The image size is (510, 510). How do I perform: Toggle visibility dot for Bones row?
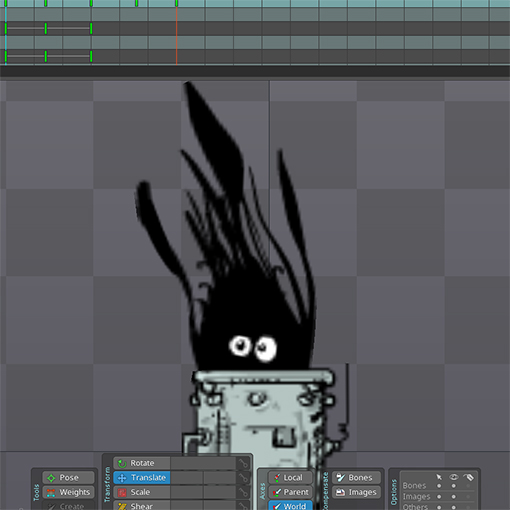454,486
